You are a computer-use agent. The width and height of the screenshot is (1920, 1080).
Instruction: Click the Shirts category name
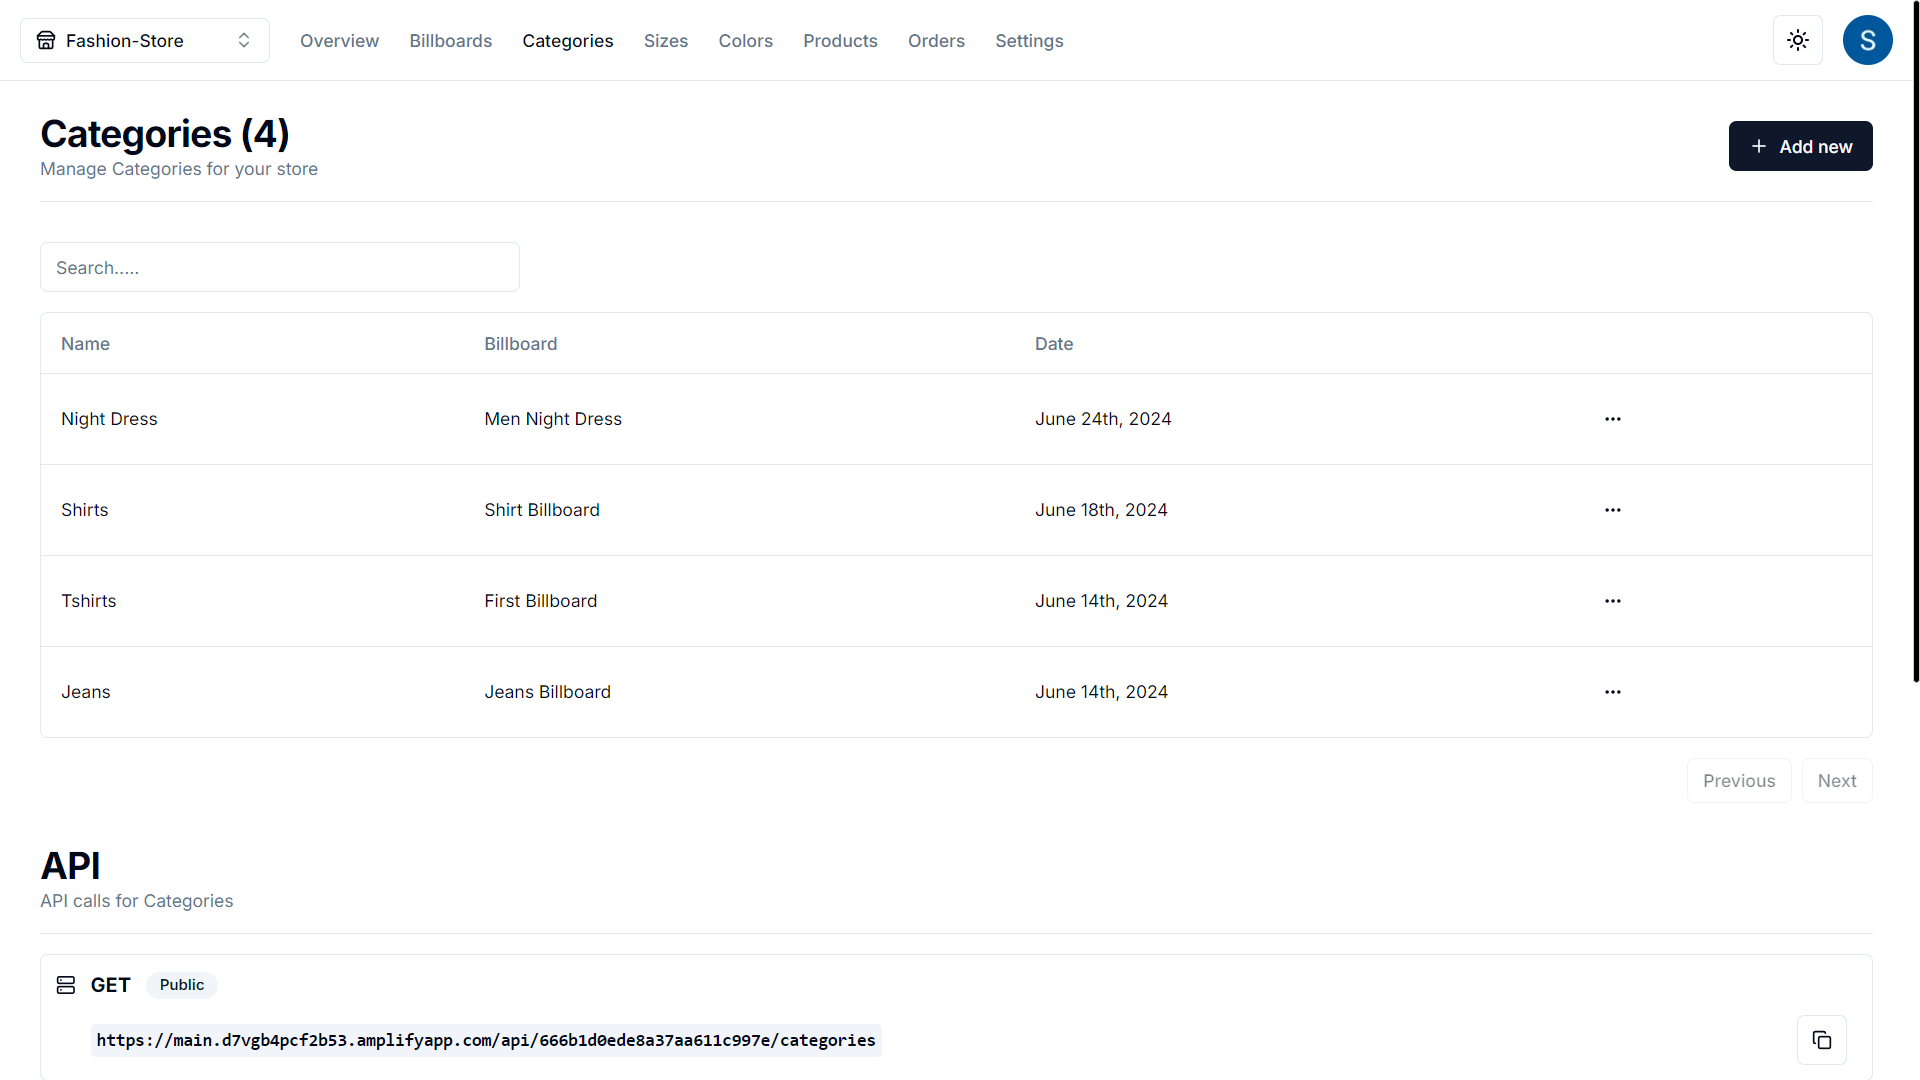pos(85,510)
